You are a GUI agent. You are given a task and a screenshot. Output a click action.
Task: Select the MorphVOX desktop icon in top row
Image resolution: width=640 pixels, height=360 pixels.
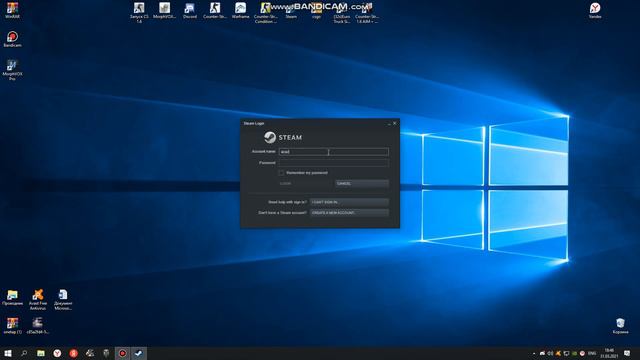(164, 11)
